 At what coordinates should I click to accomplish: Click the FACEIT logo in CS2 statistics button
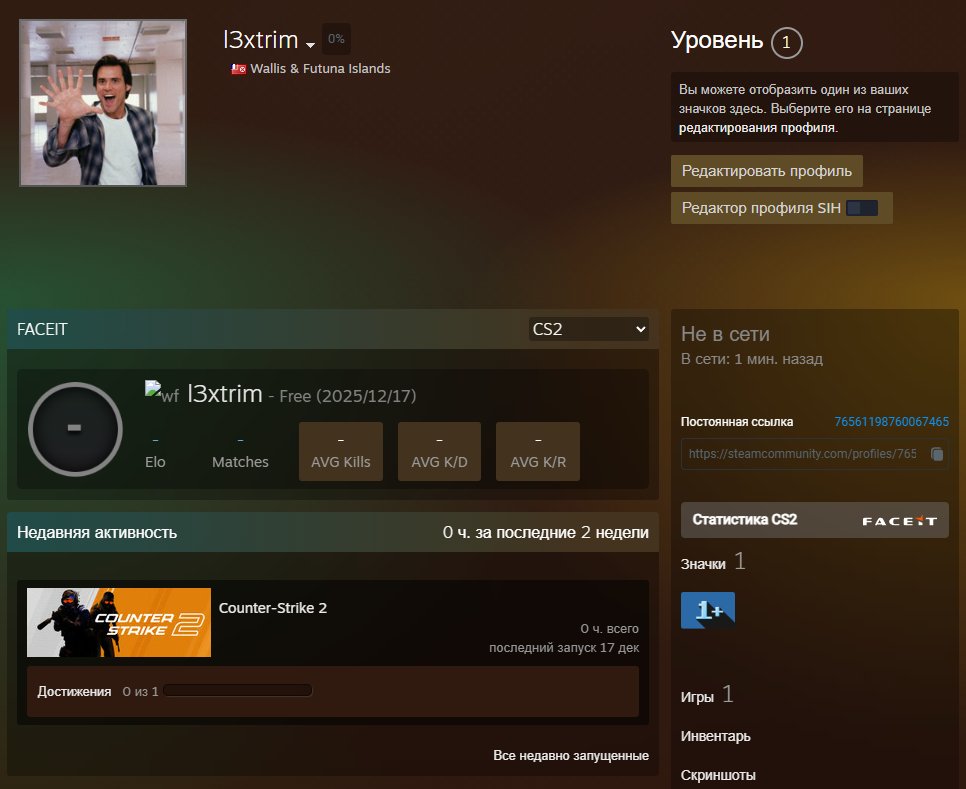tap(899, 521)
